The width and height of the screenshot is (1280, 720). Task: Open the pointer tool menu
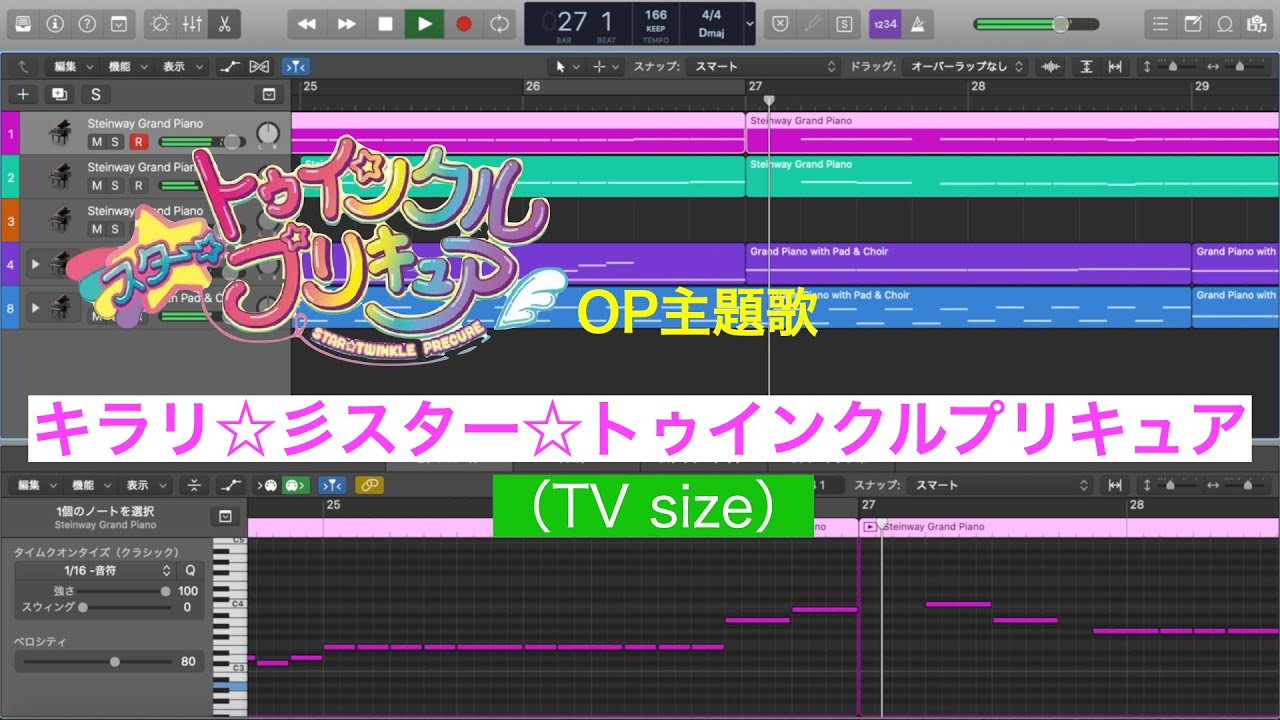[567, 67]
